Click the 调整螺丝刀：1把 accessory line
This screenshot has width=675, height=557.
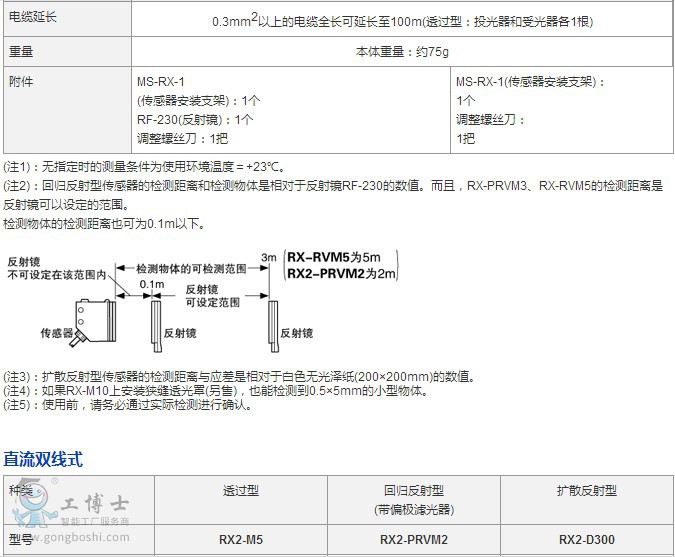coord(183,138)
